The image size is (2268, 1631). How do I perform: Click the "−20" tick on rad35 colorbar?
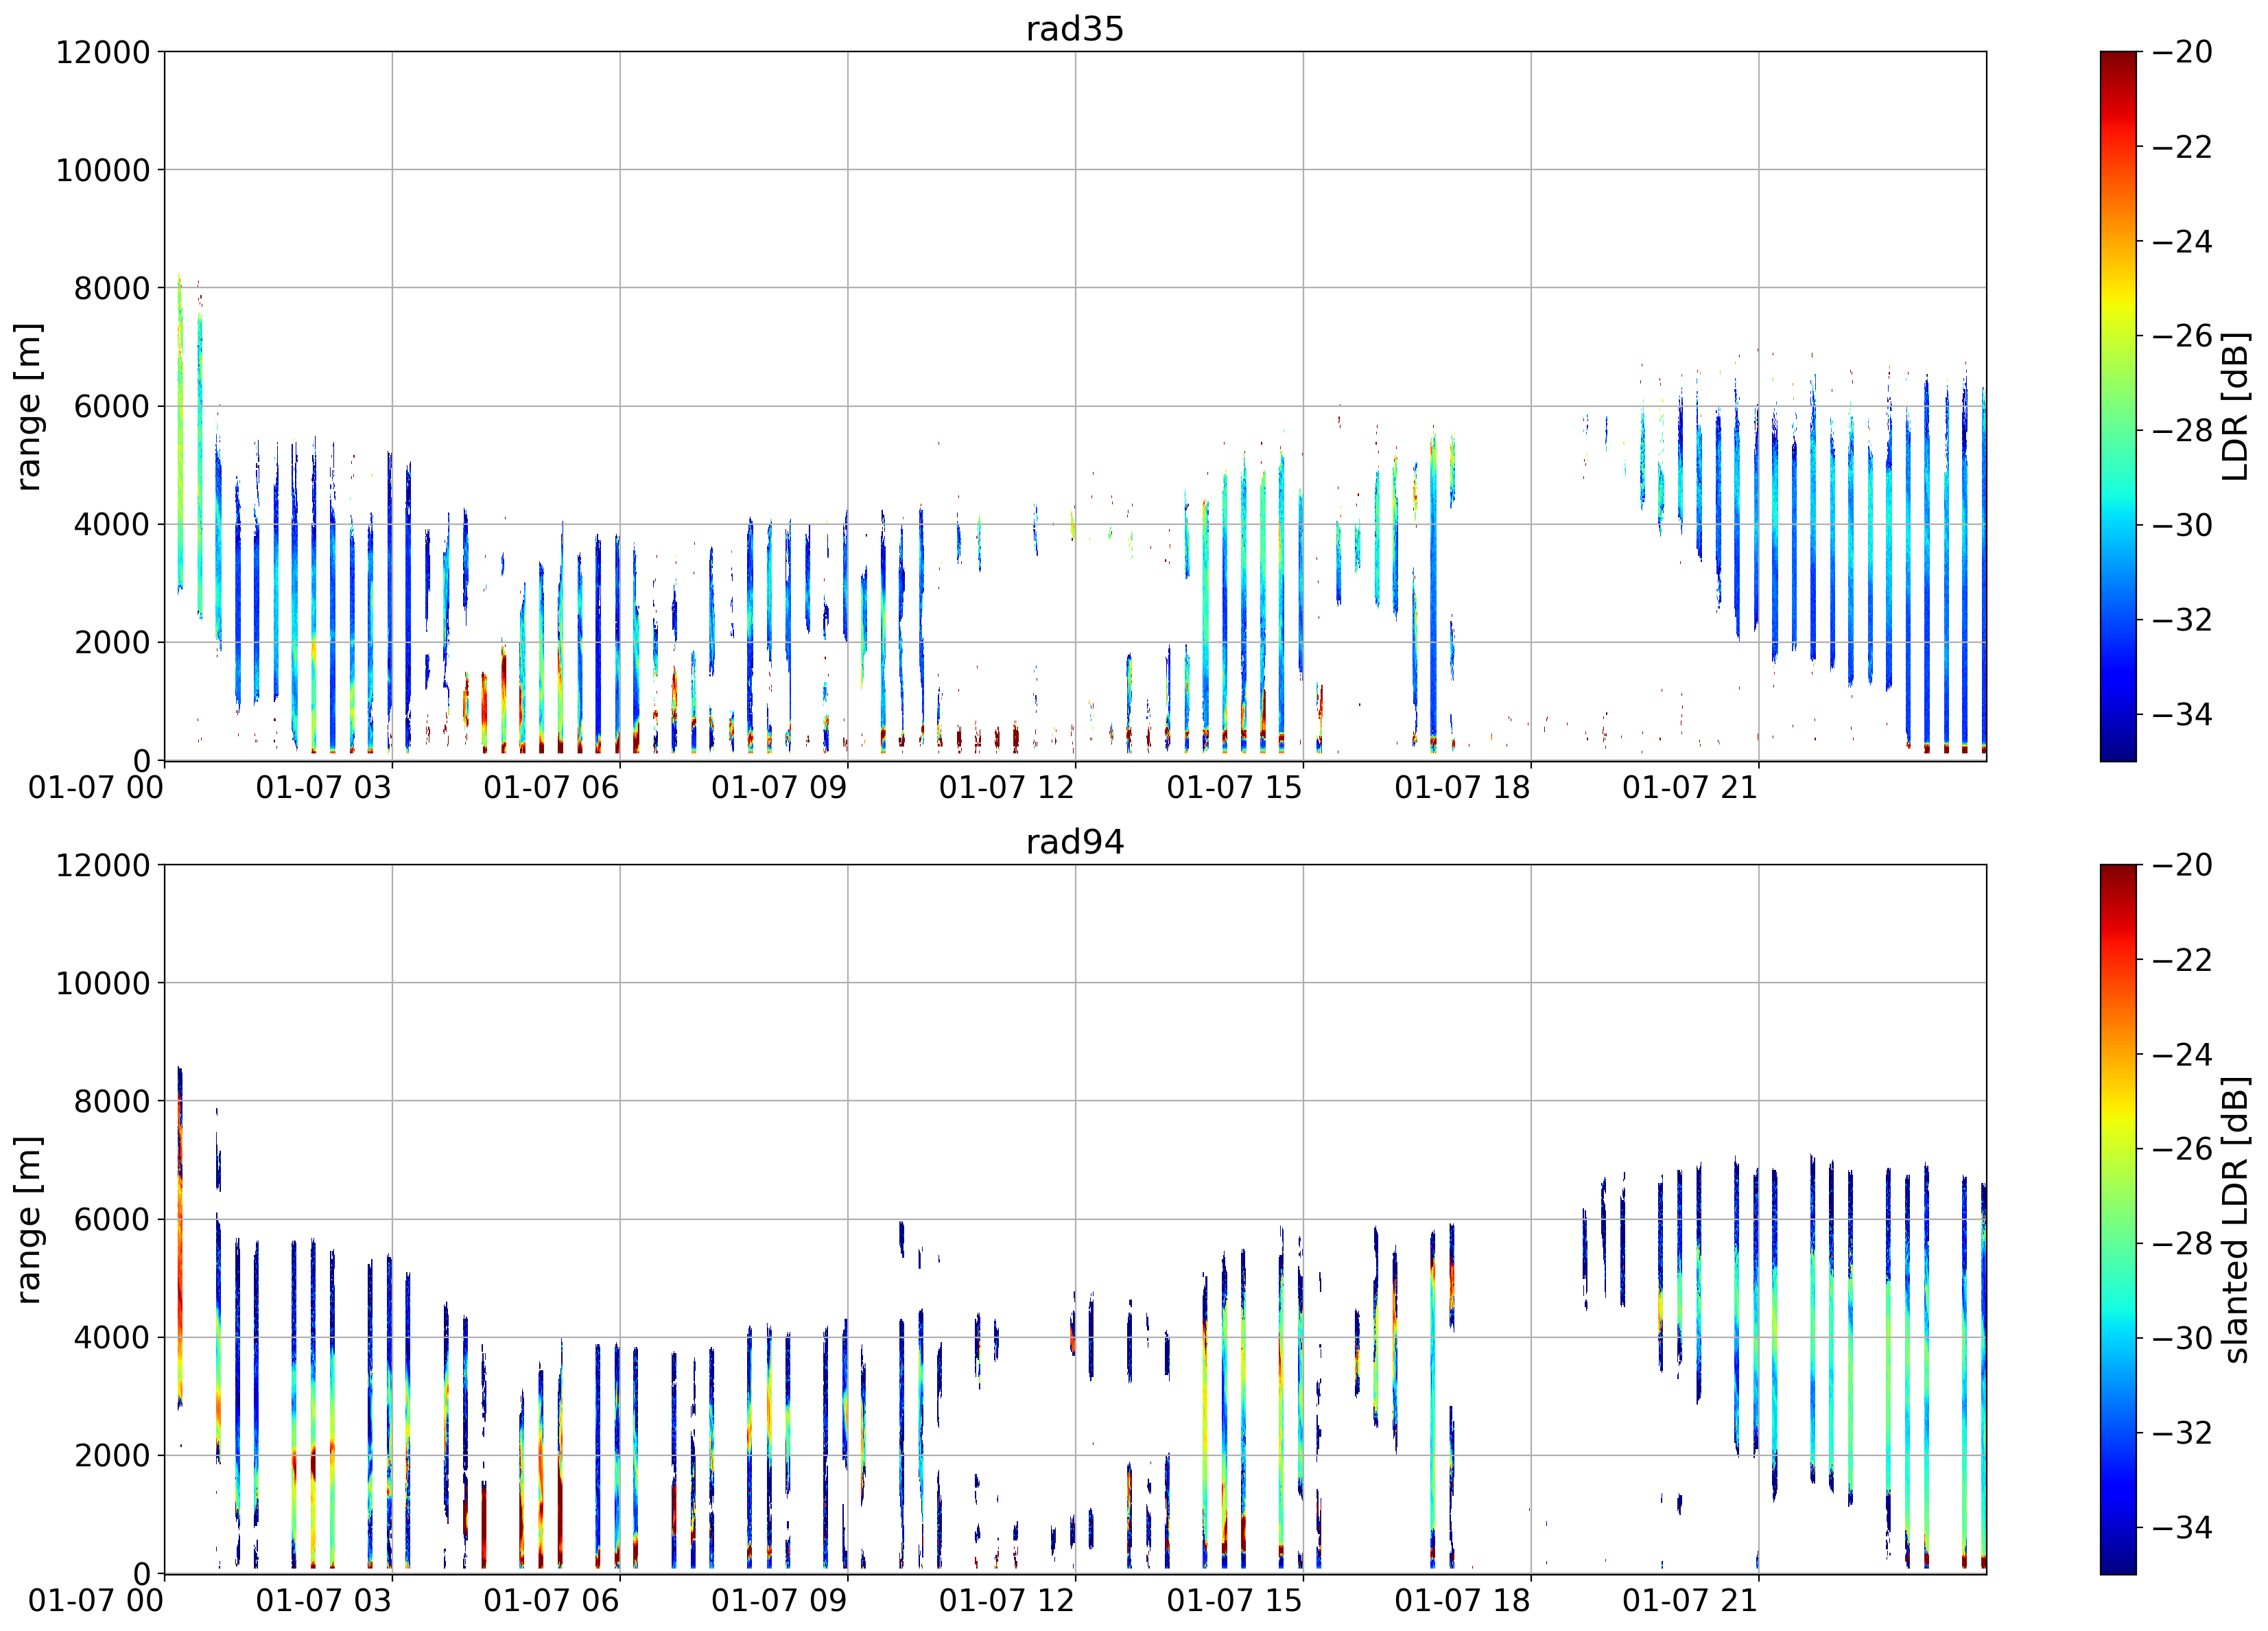coord(2182,52)
